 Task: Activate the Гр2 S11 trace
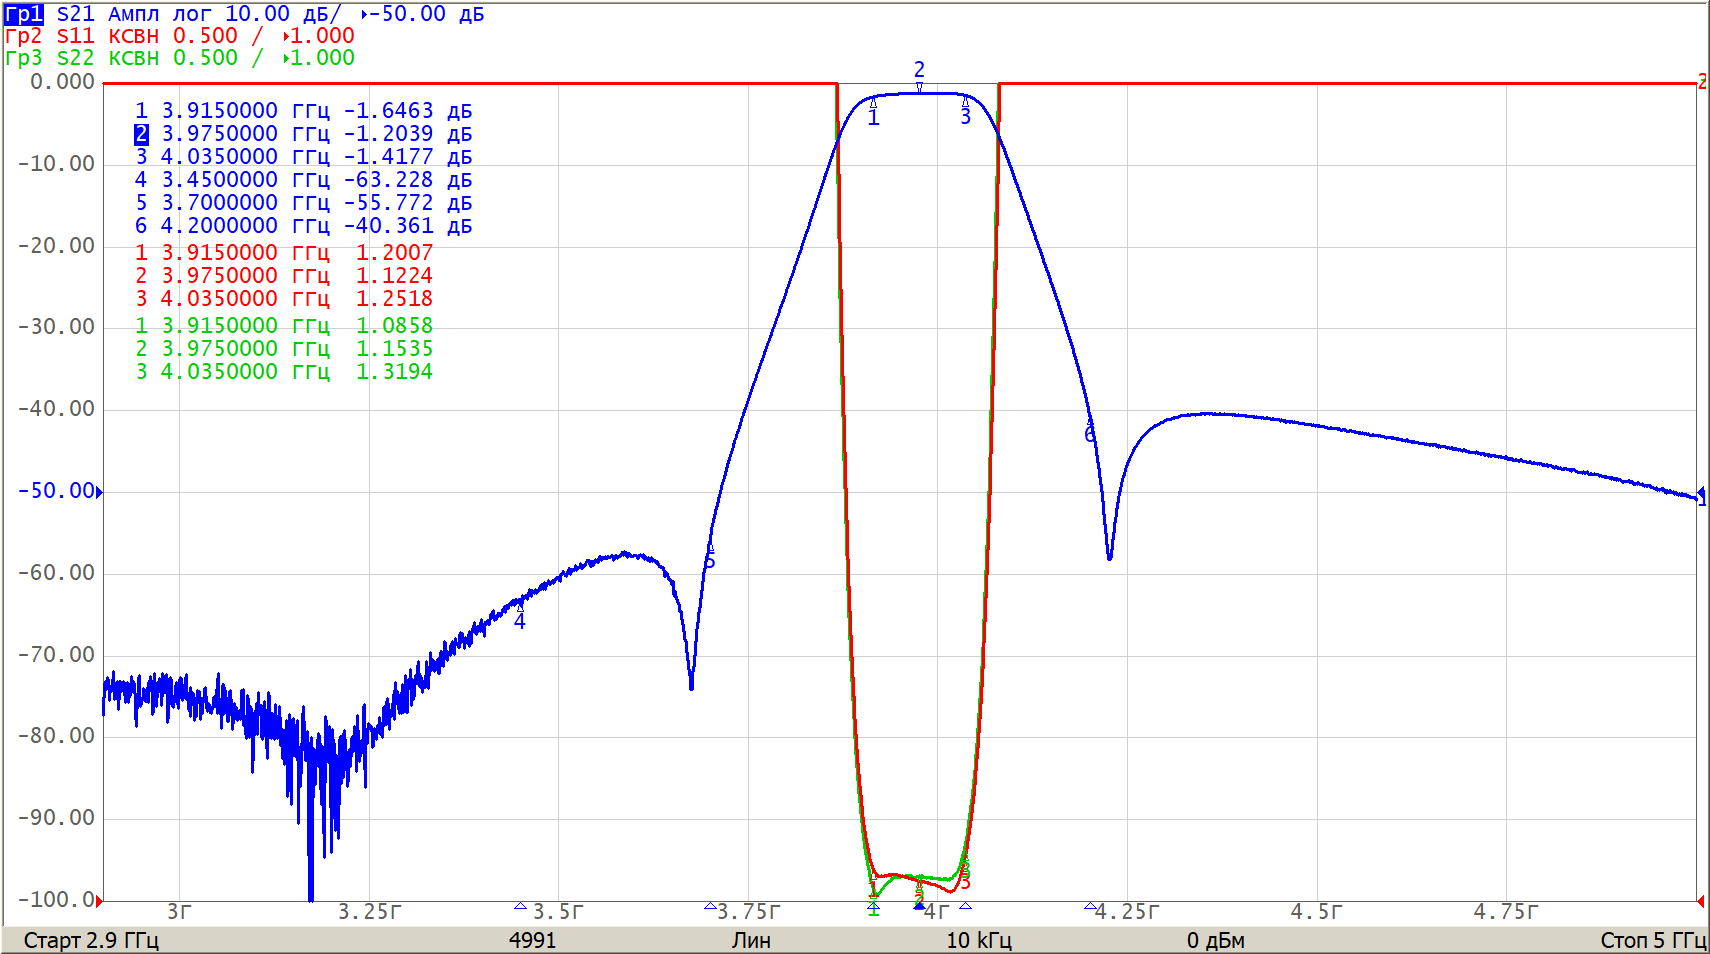point(23,36)
